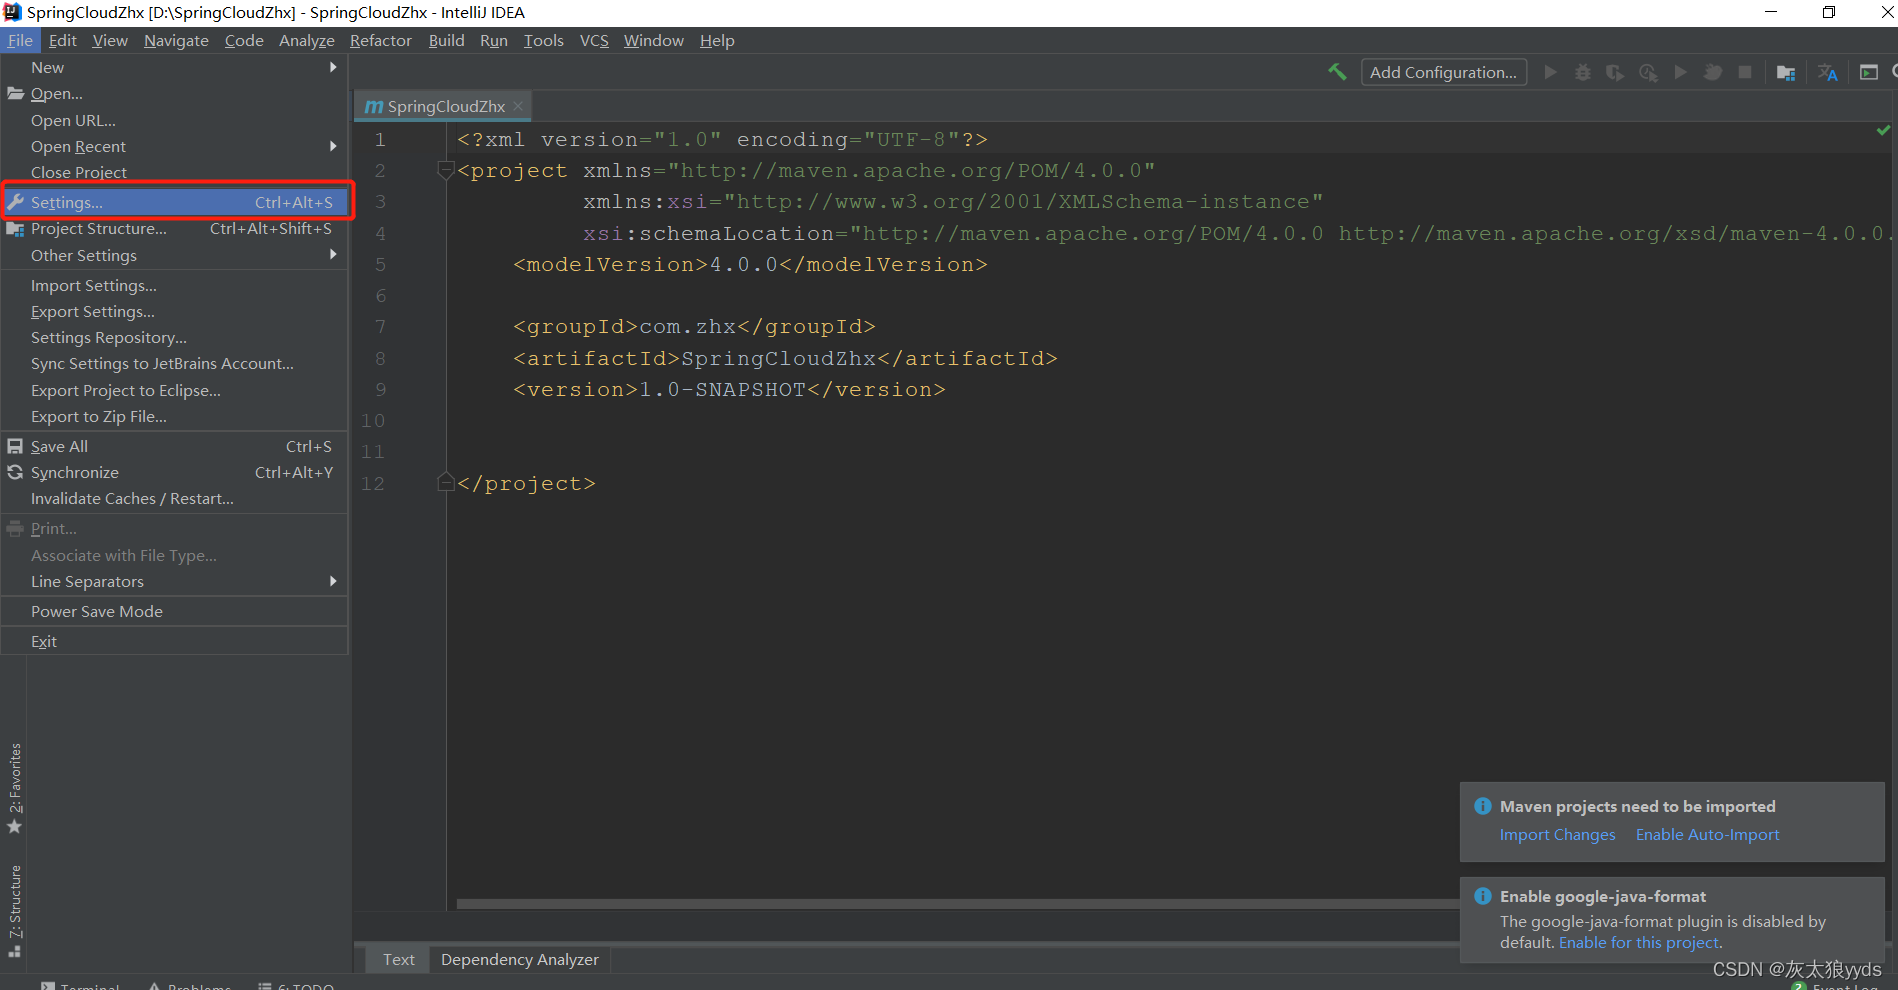
Task: Choose Export to Zip File...
Action: coord(175,416)
